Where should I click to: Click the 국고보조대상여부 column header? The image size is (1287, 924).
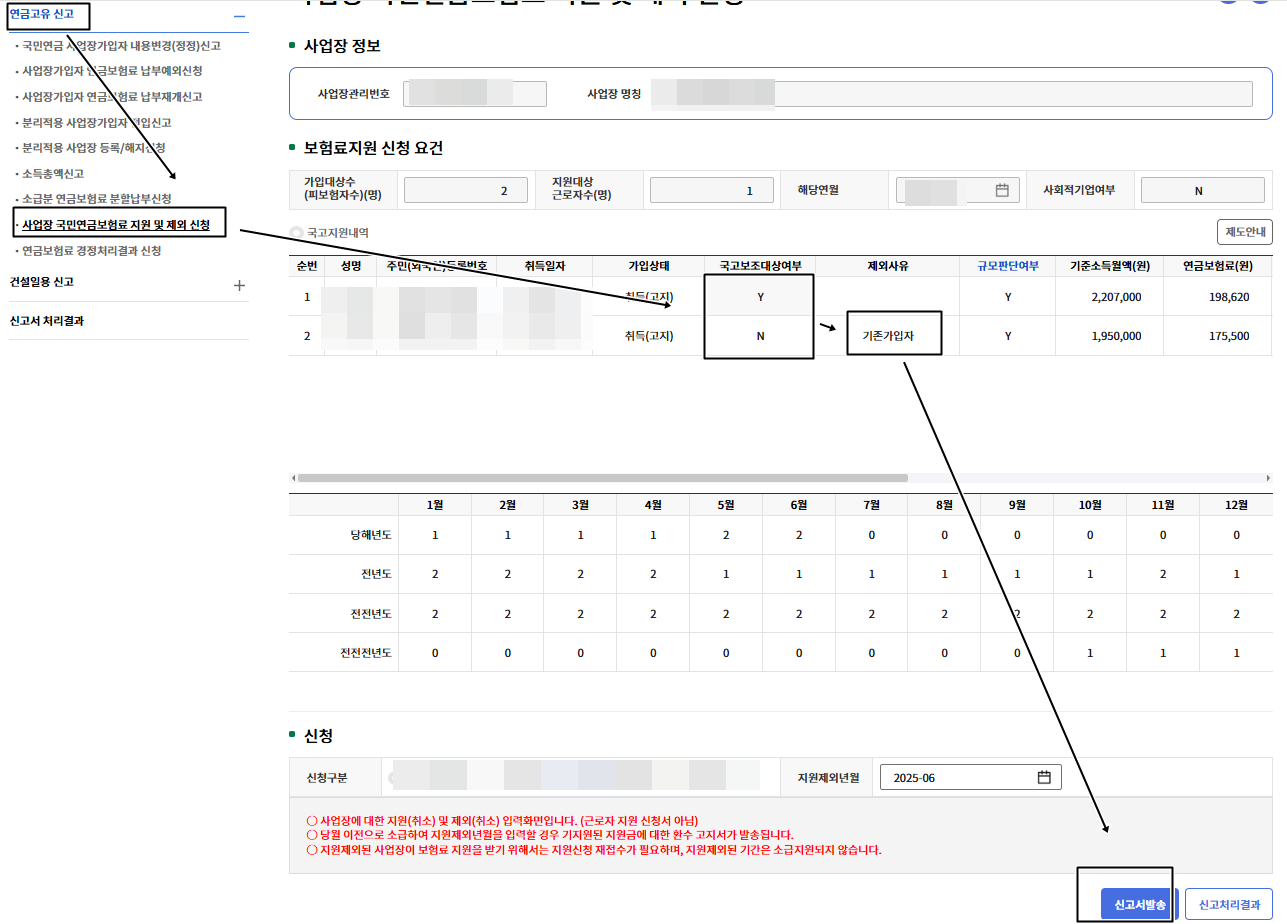[760, 266]
